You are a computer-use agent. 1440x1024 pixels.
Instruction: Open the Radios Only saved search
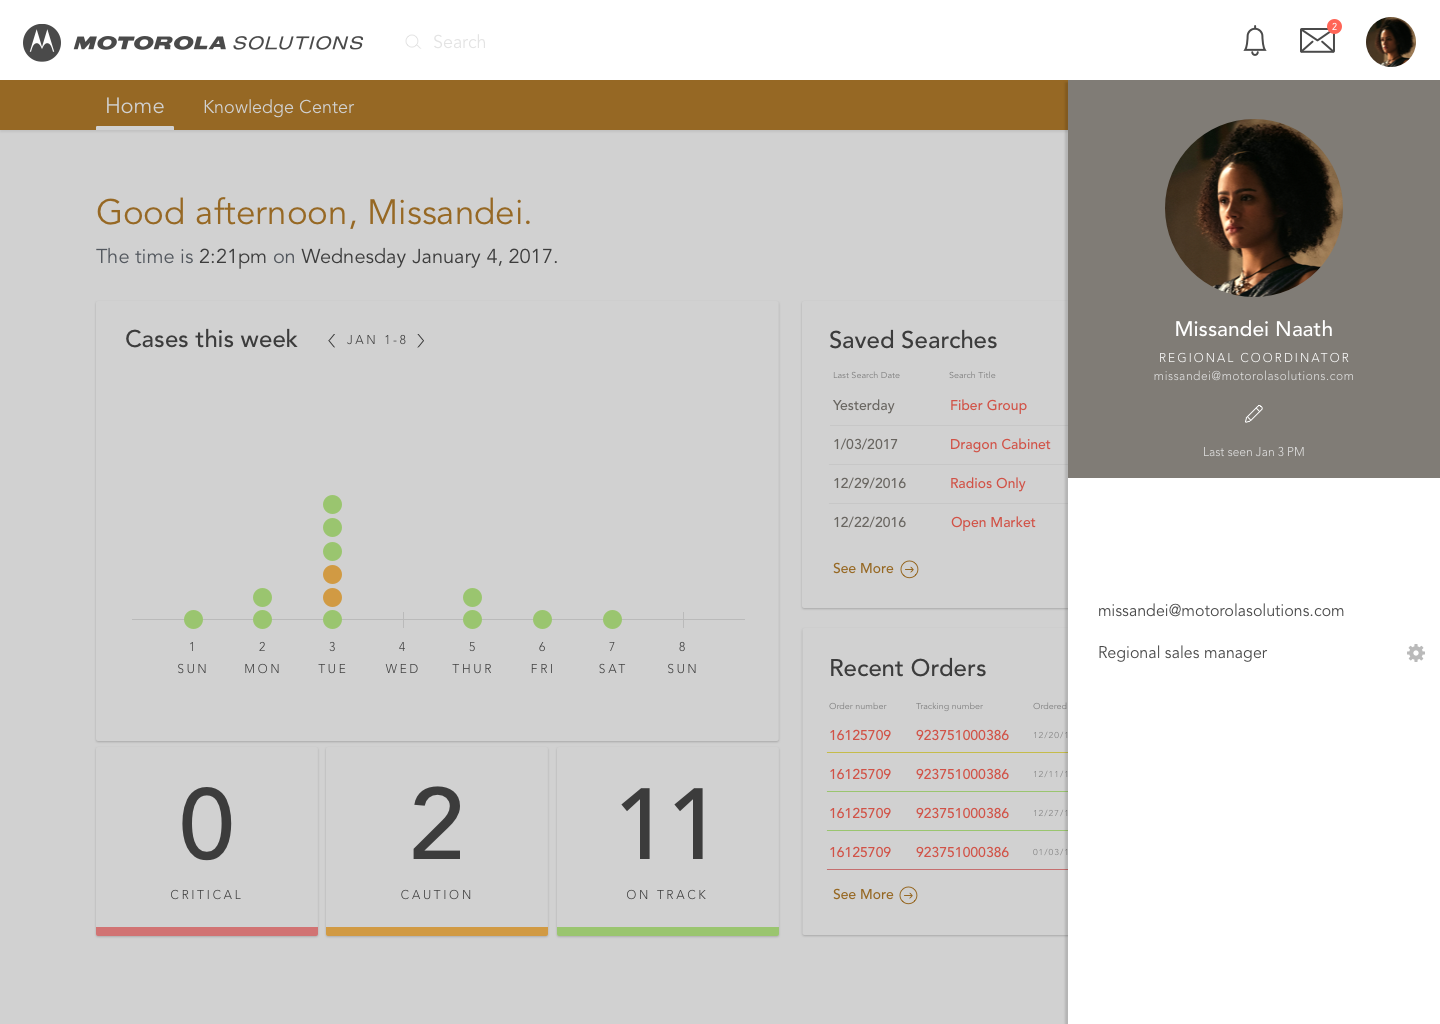point(988,483)
